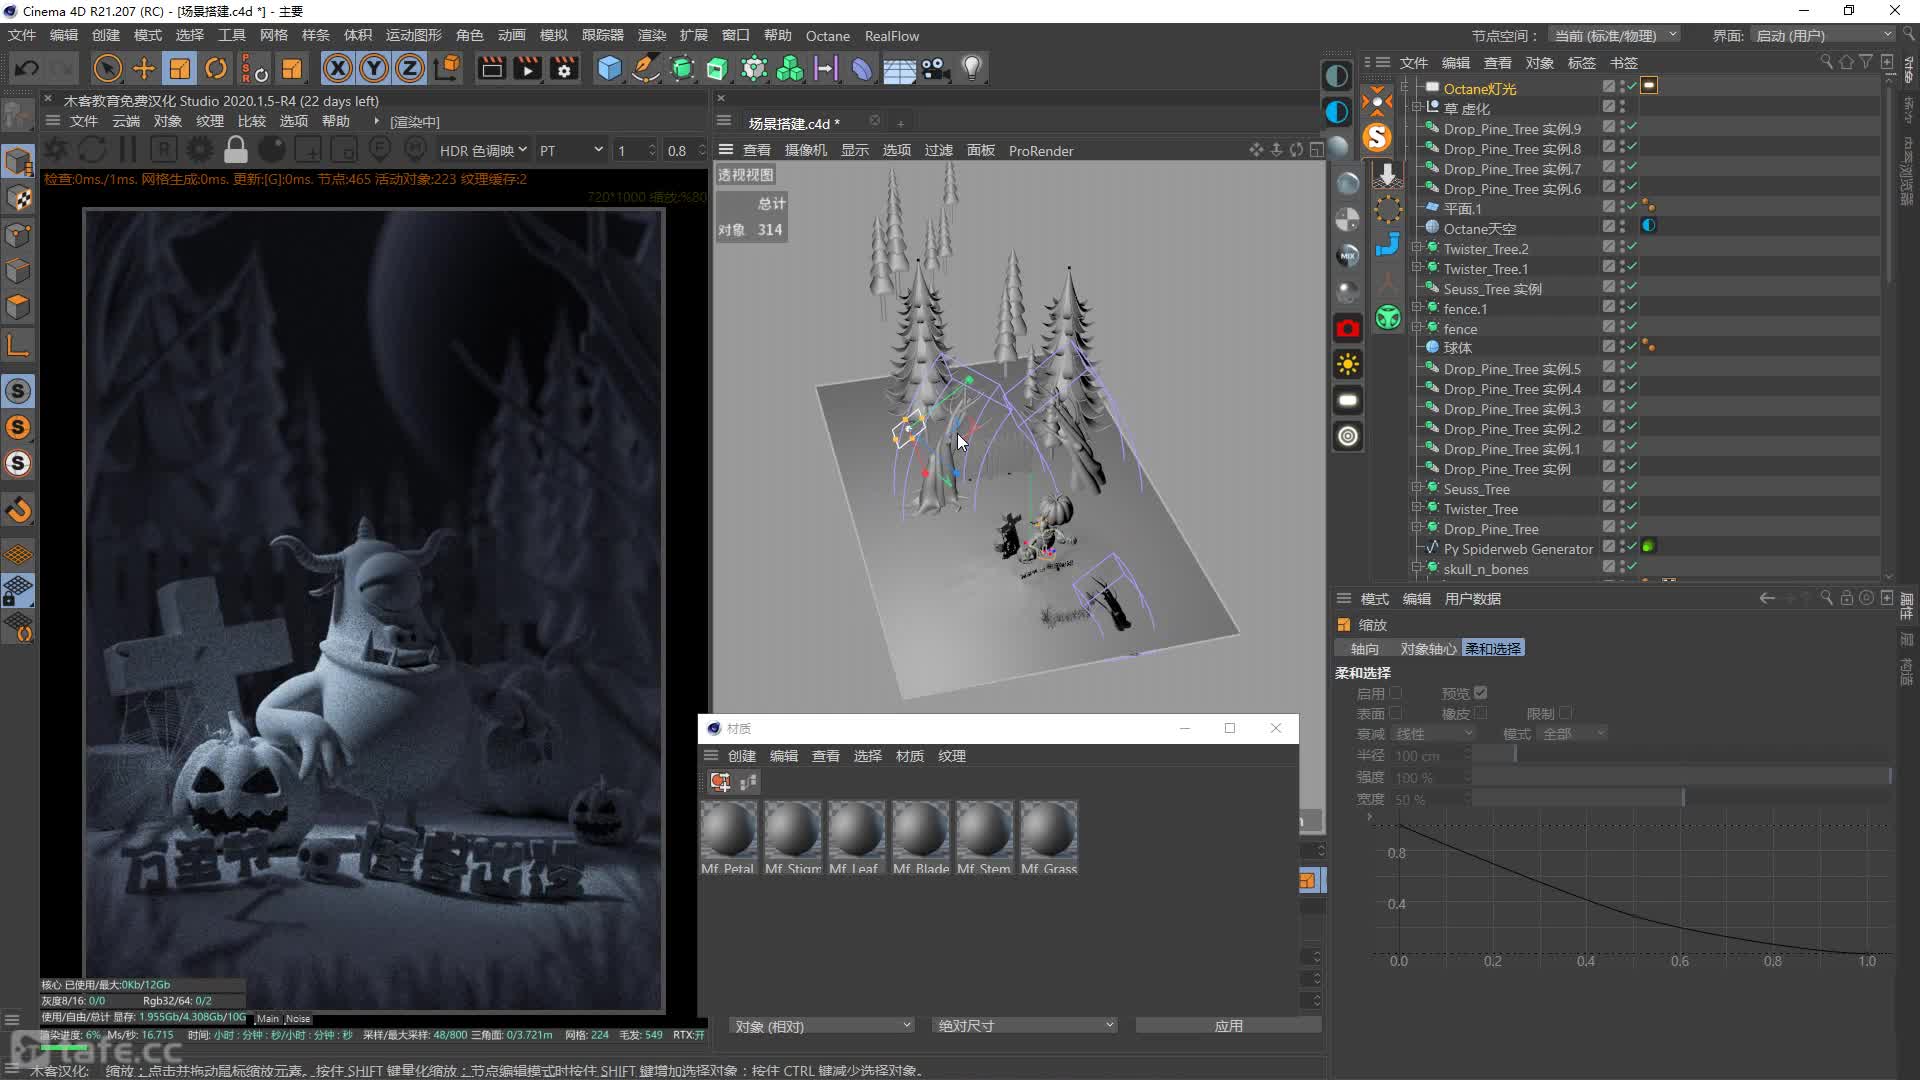Click Render View clapperboard icon
Screen dimensions: 1920x1080
point(491,68)
